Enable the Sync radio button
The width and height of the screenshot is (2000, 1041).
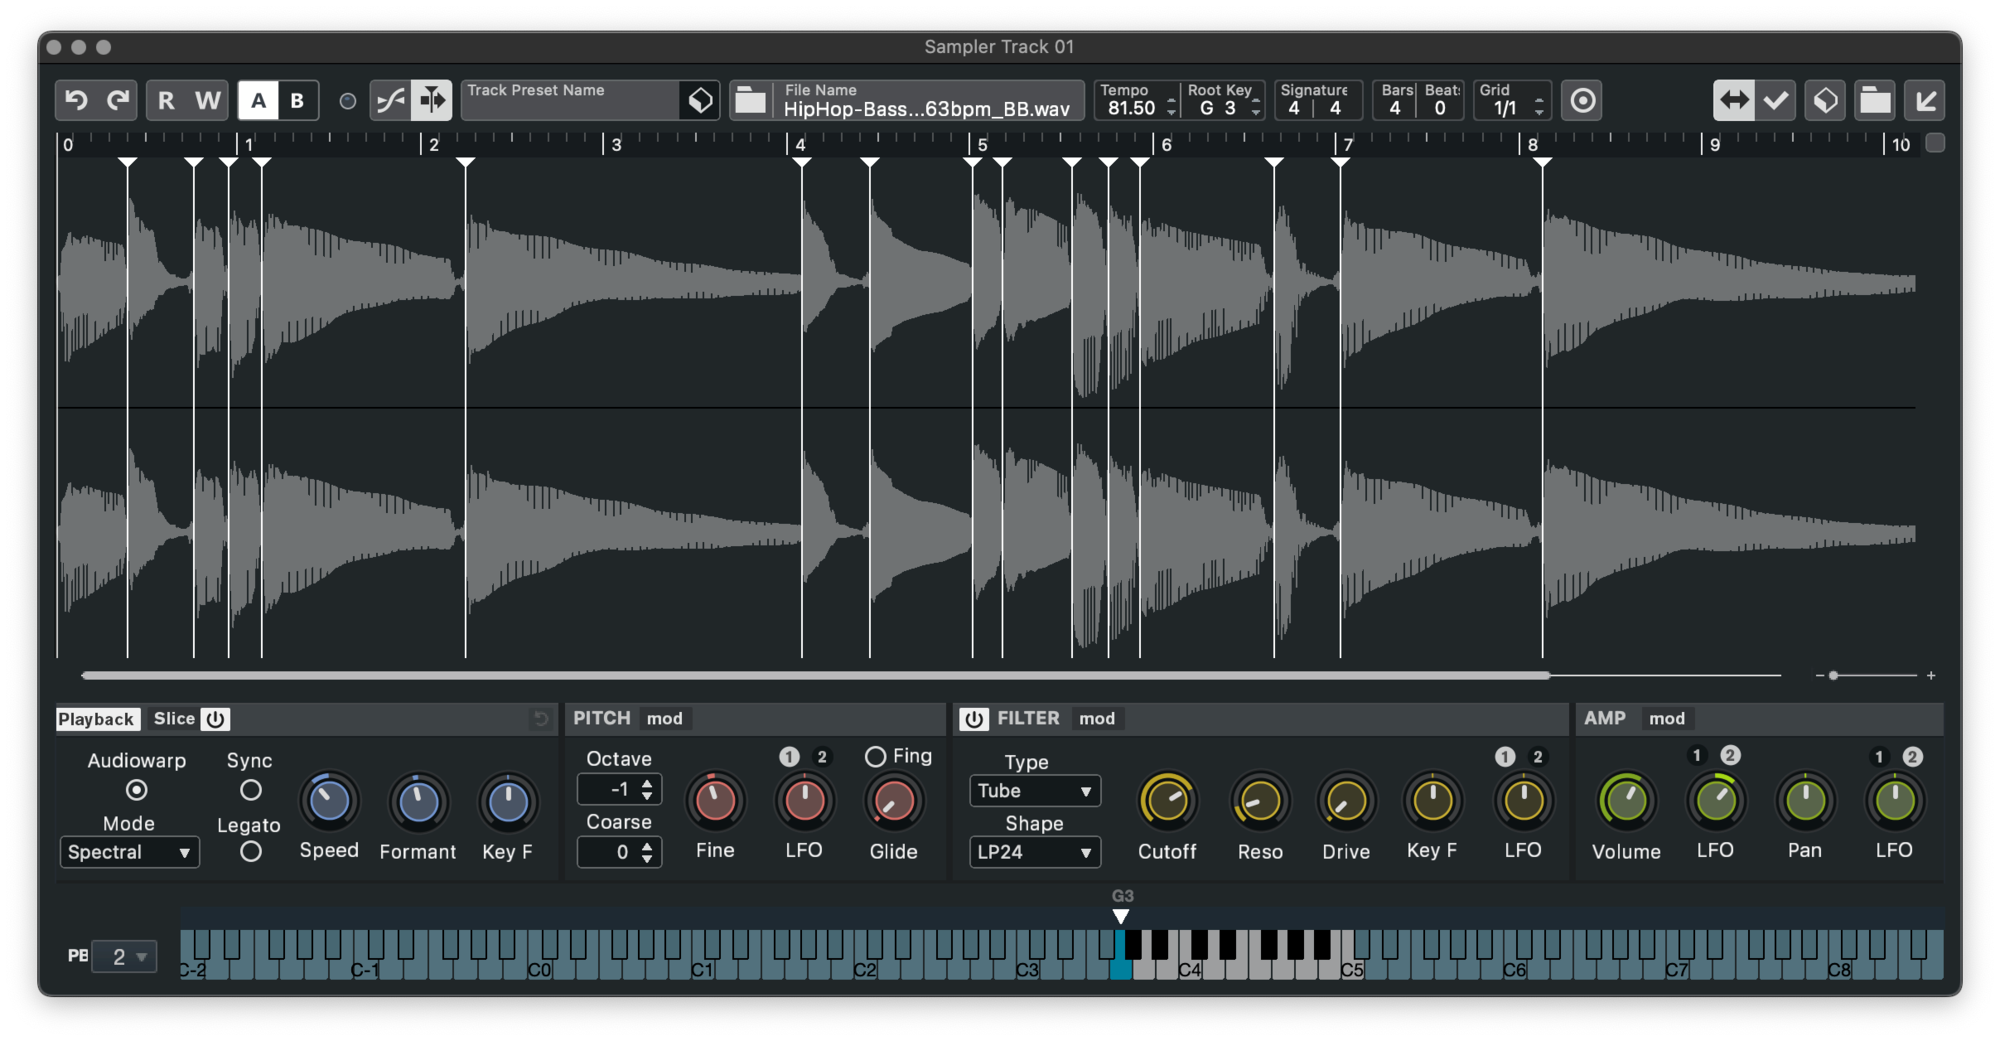point(250,790)
